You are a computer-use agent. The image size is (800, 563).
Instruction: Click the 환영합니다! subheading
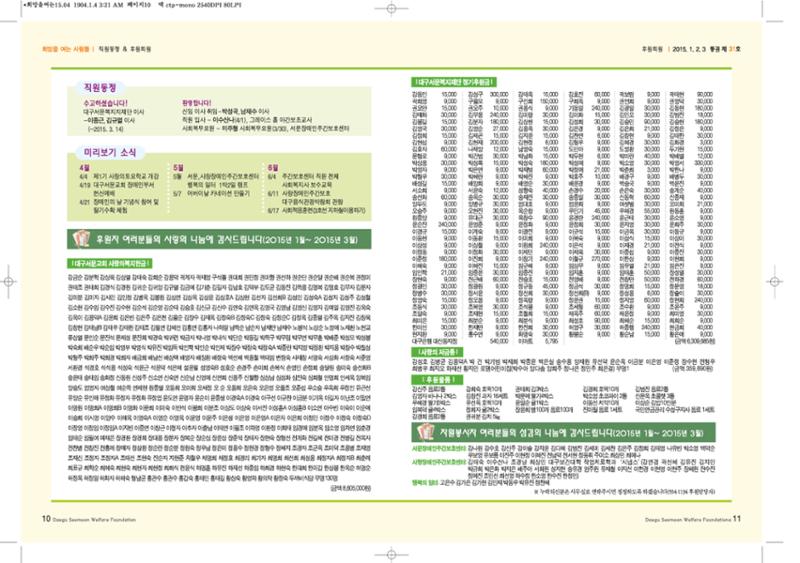click(x=196, y=103)
